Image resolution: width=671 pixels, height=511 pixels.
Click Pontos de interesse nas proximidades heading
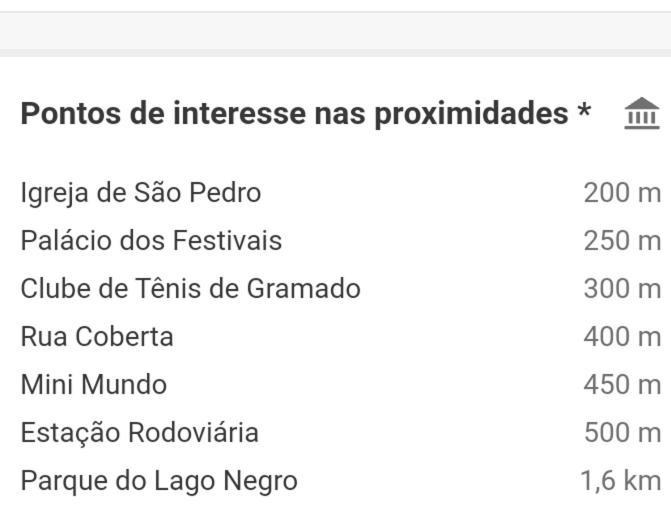[294, 114]
